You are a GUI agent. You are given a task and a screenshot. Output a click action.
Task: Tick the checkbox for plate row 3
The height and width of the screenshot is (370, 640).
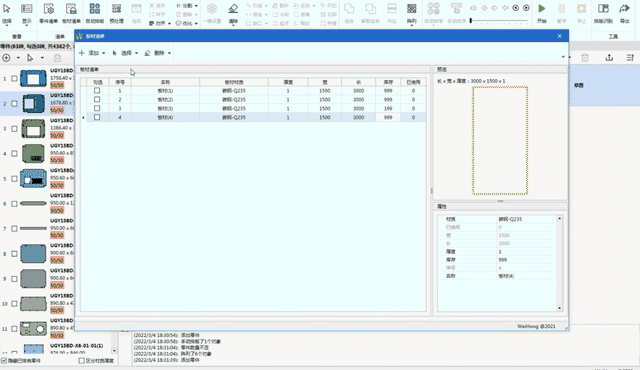pos(97,108)
